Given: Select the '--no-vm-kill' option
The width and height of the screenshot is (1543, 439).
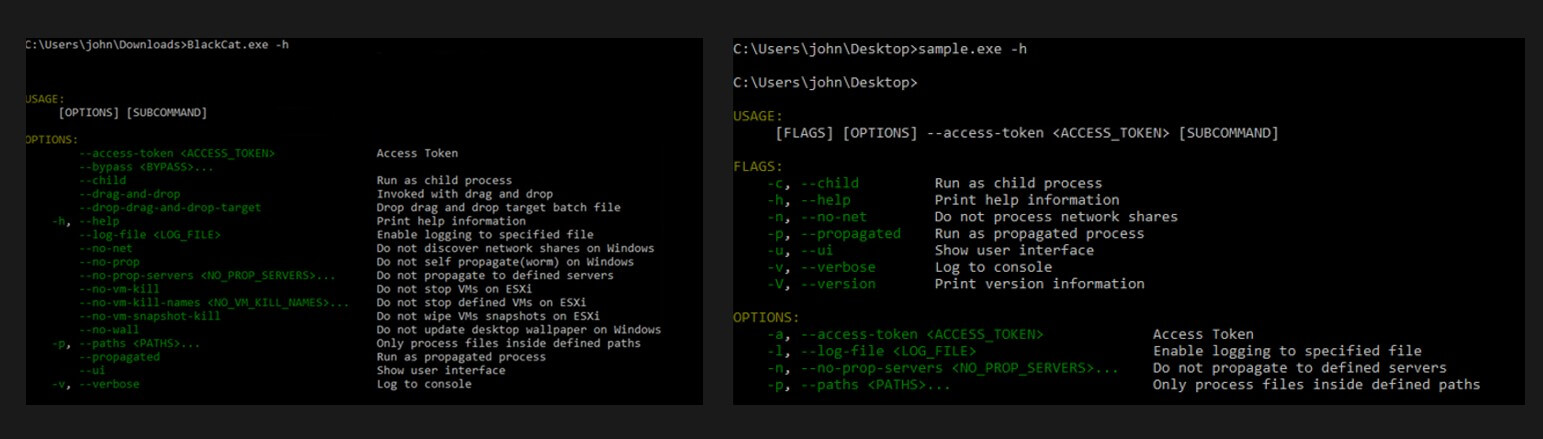Looking at the screenshot, I should [x=119, y=289].
